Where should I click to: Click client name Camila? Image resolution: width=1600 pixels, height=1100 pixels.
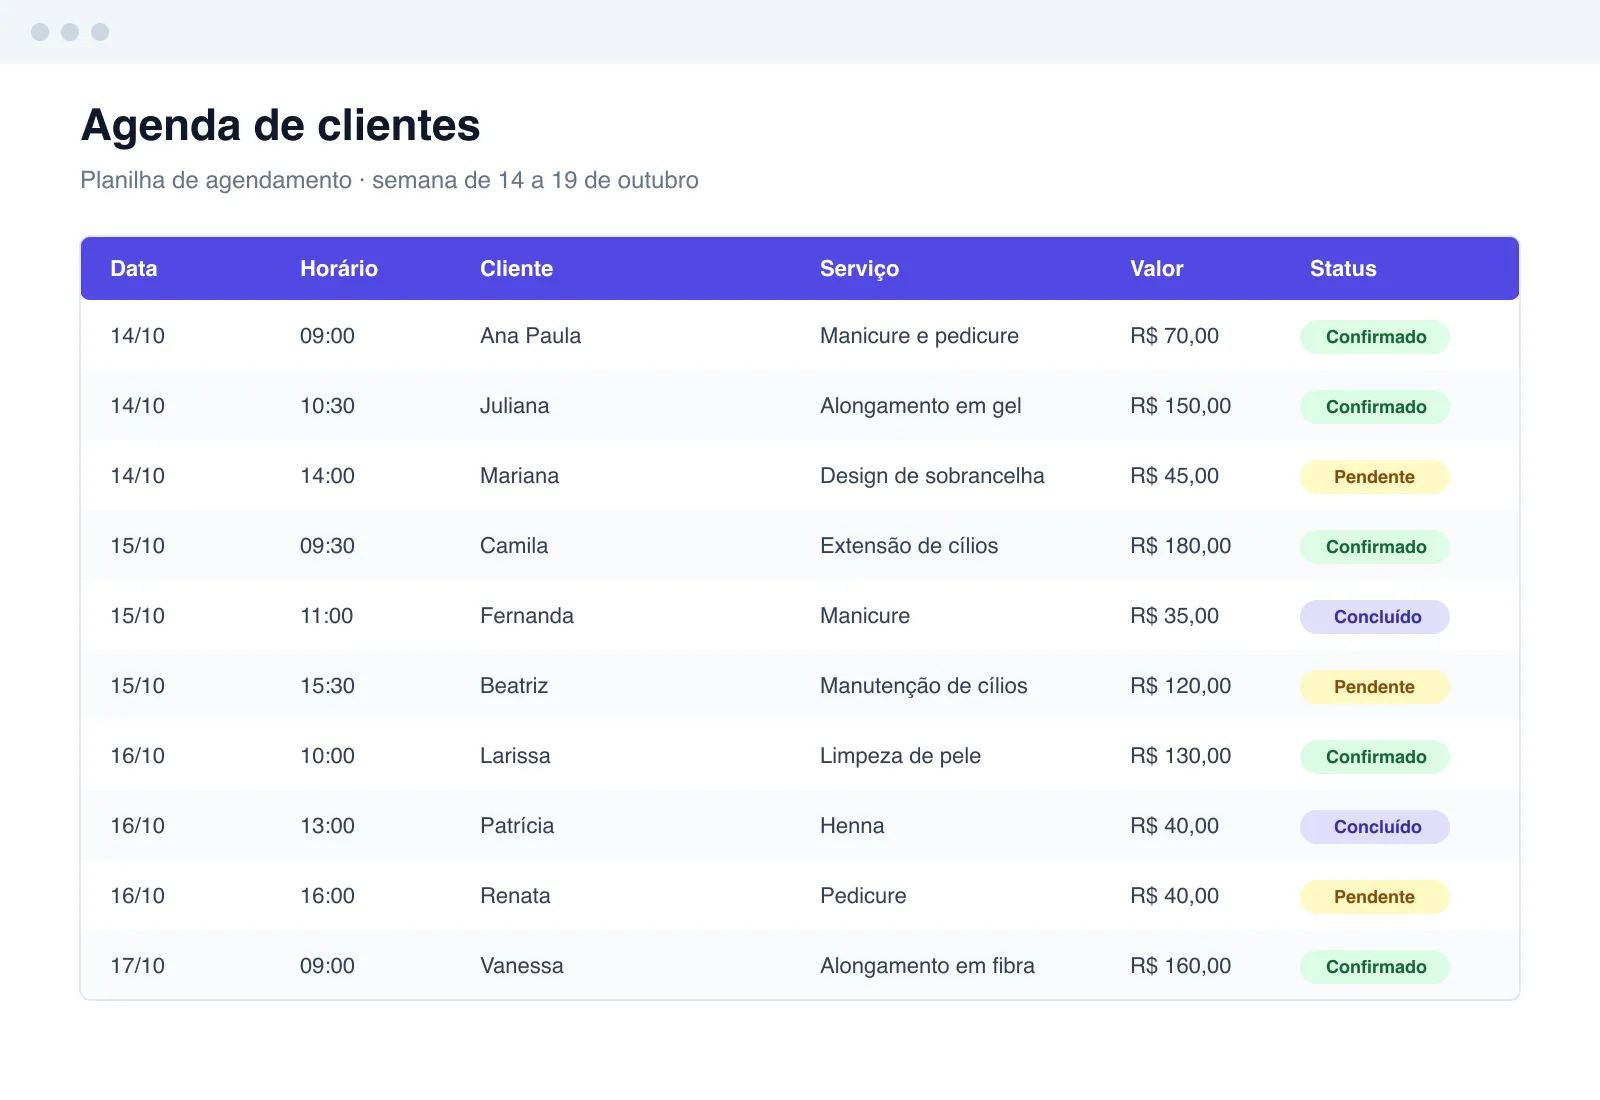coord(514,546)
